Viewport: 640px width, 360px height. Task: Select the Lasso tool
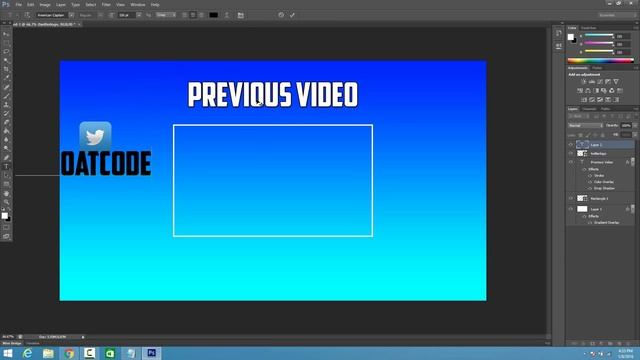(x=6, y=52)
